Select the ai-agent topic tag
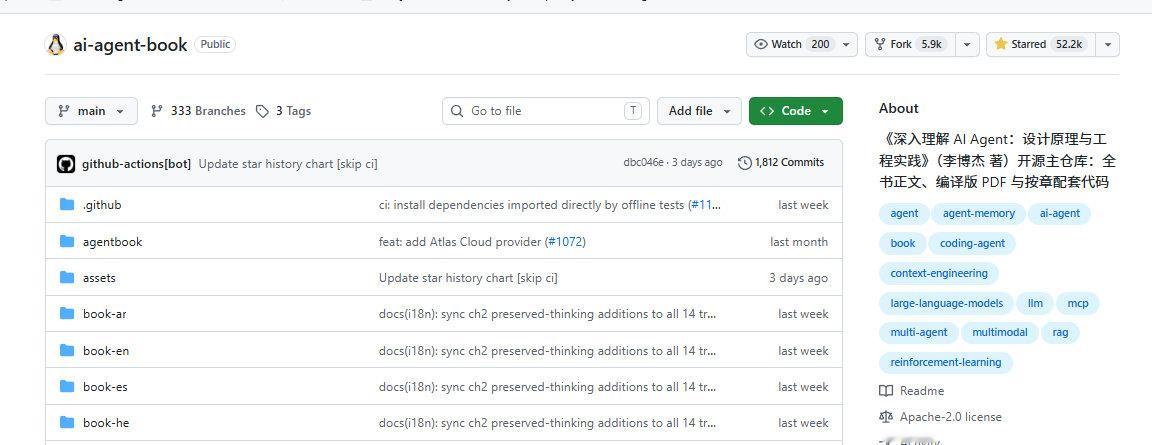Screen dimensions: 1152x445 [x=1059, y=214]
